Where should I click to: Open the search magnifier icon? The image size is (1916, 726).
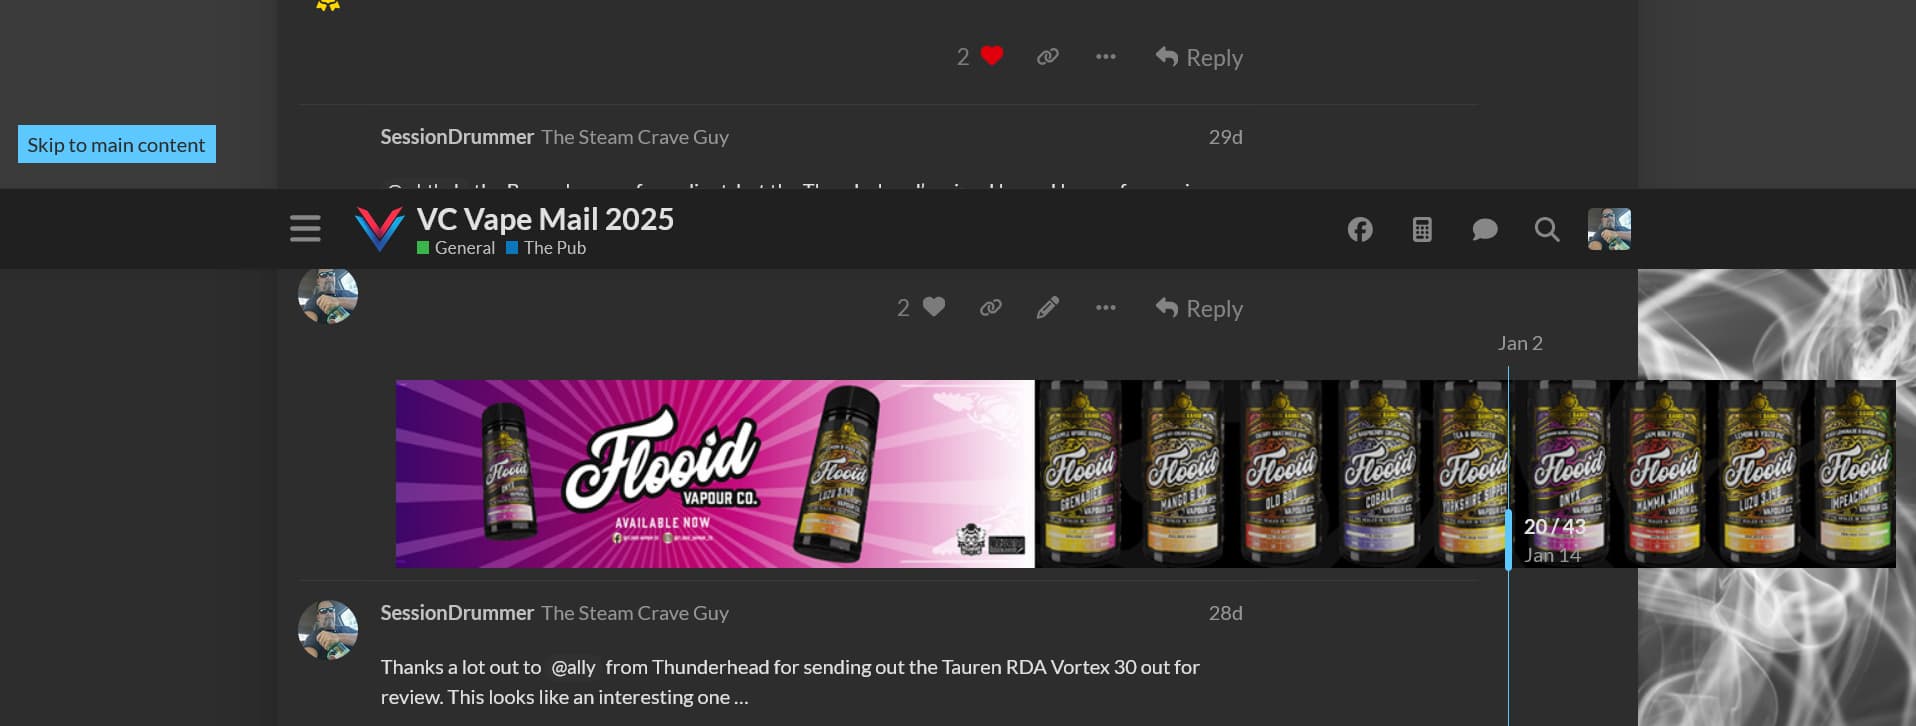click(x=1547, y=230)
